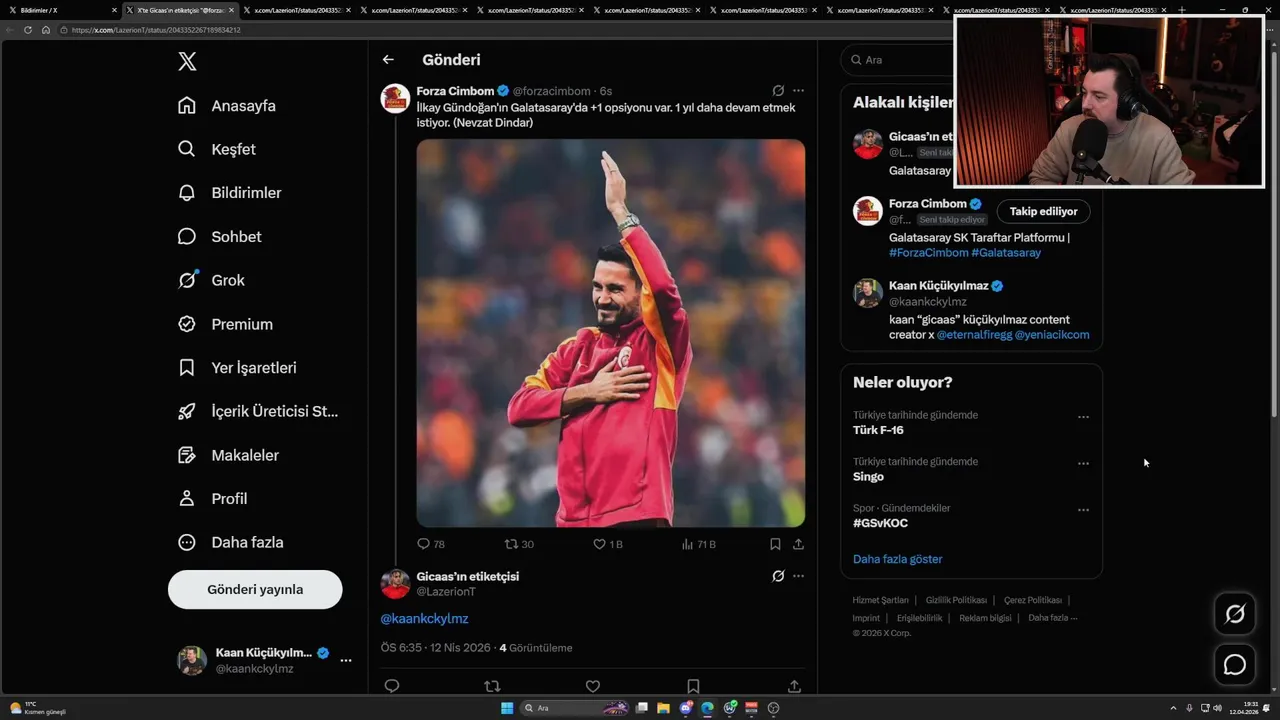Repost the @LazerionT post
The height and width of the screenshot is (720, 1280).
[492, 686]
